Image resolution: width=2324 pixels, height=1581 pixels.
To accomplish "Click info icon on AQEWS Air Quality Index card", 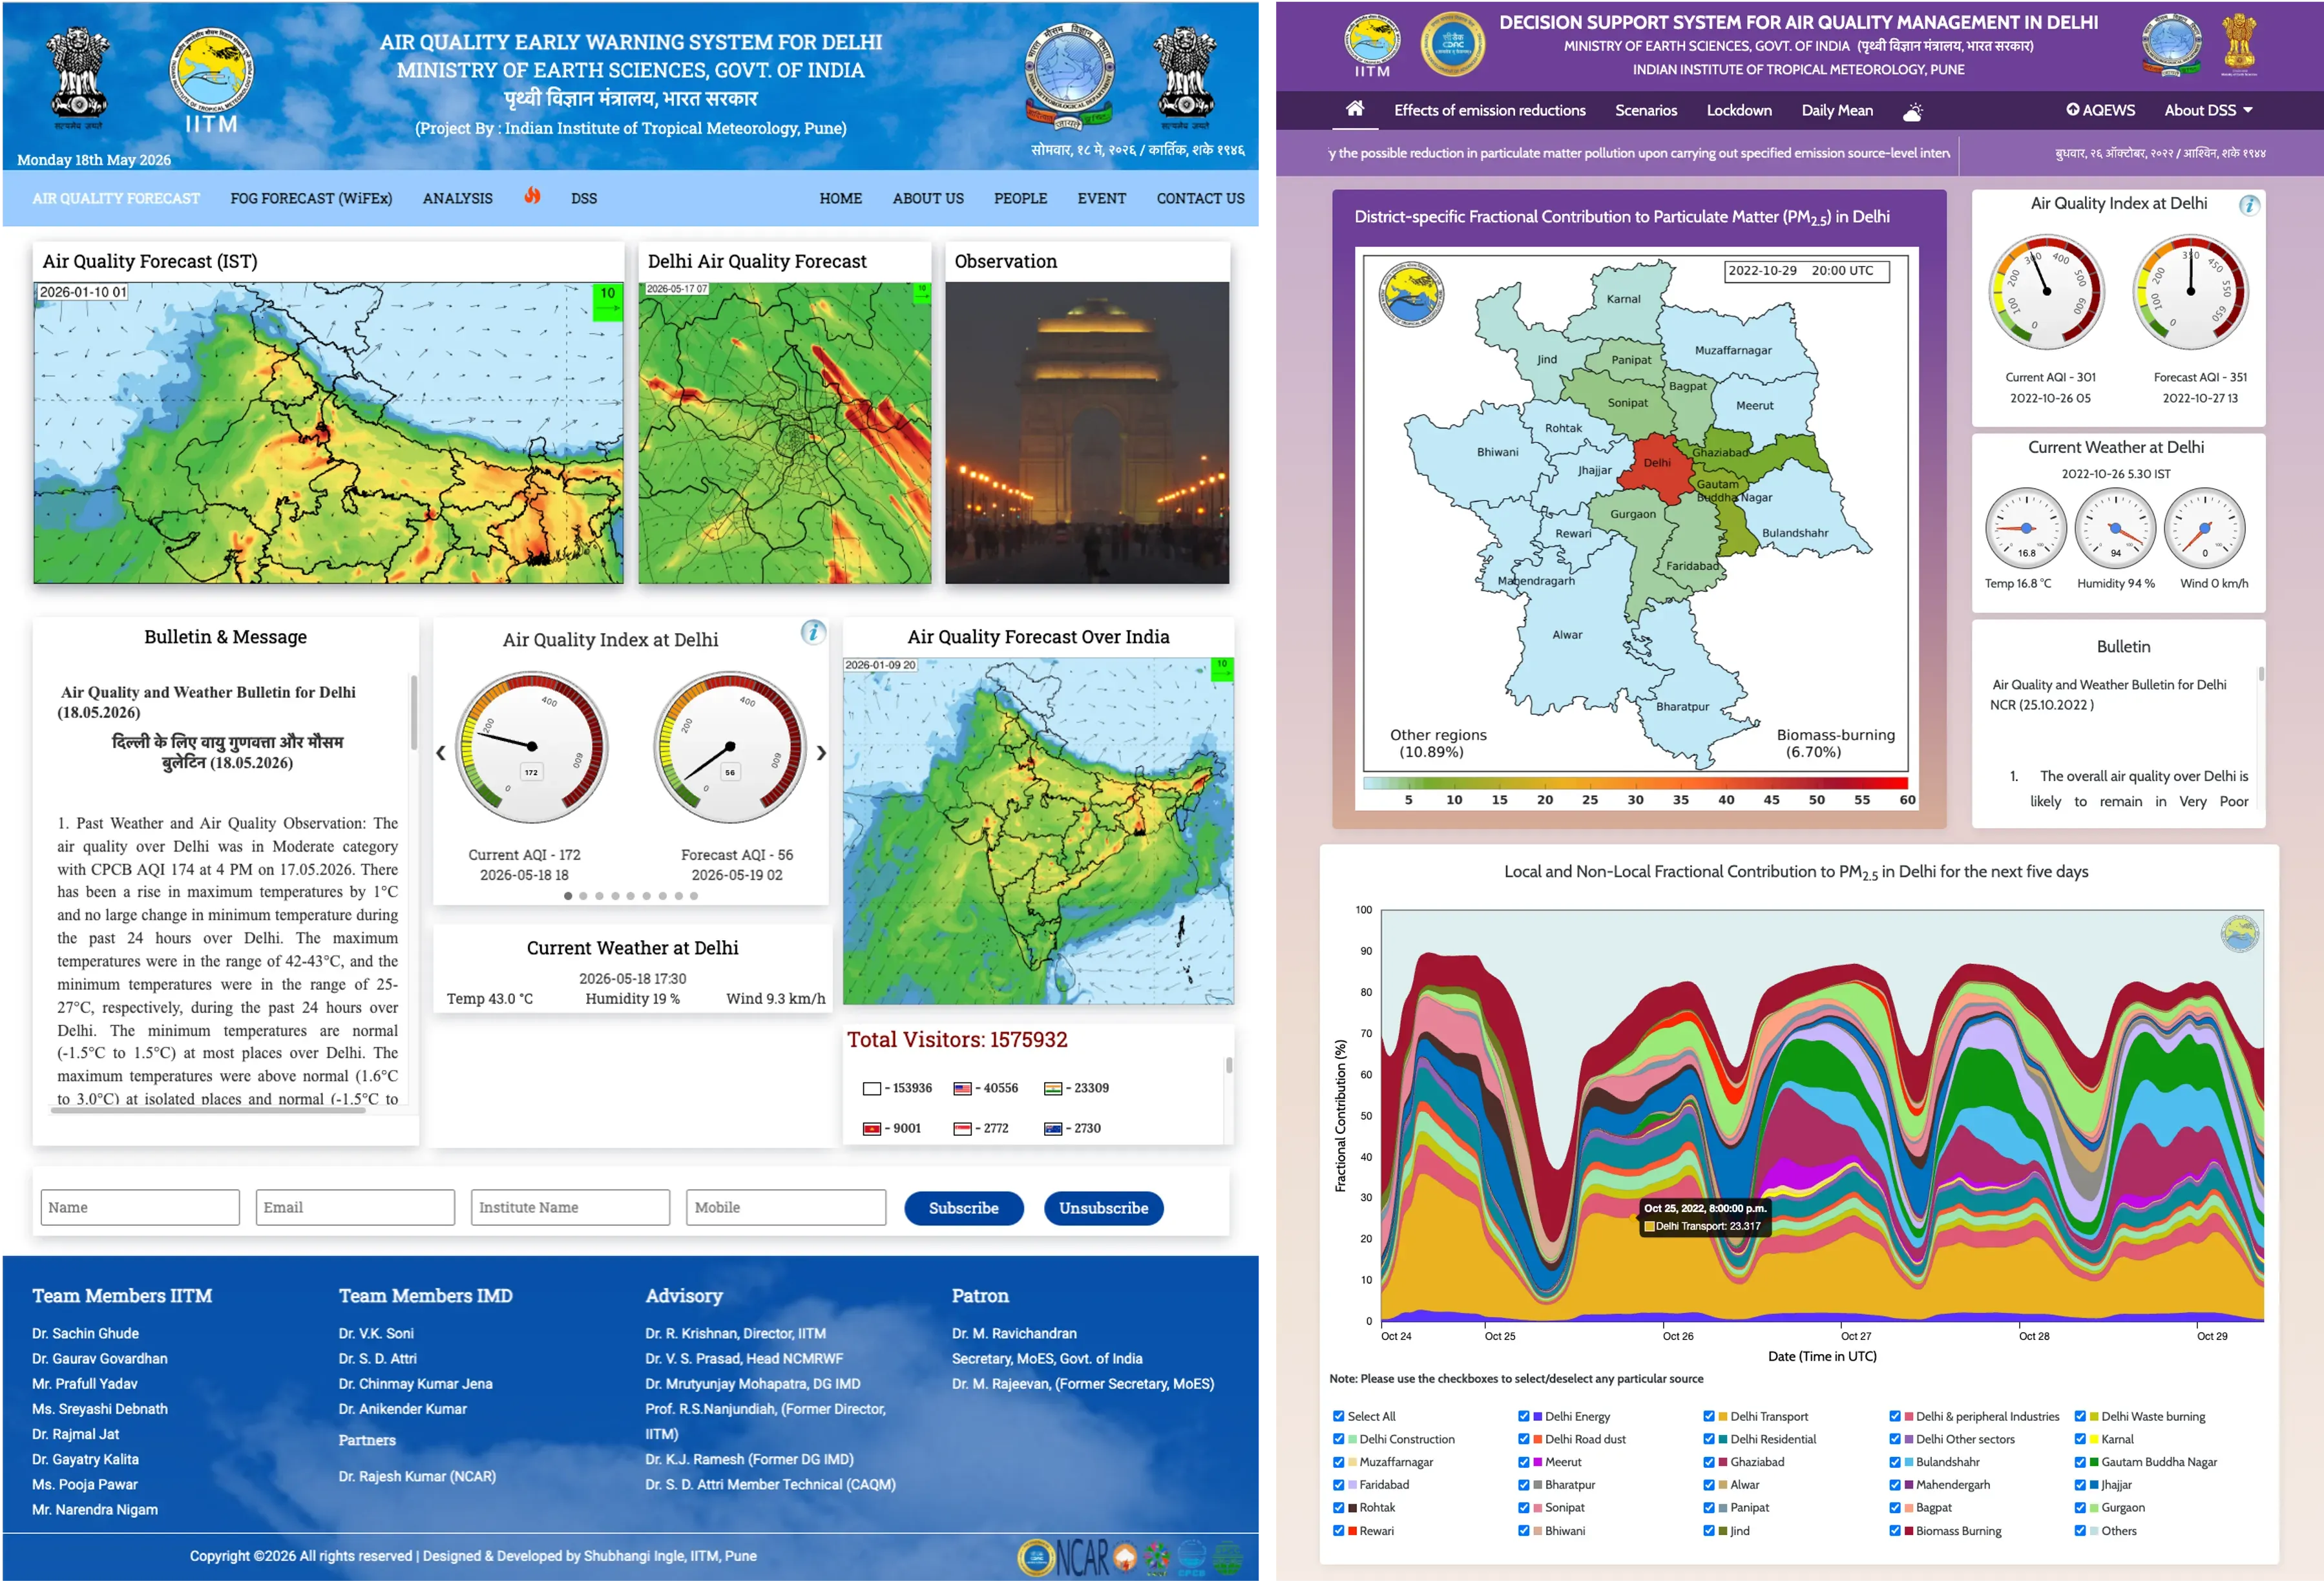I will point(813,632).
